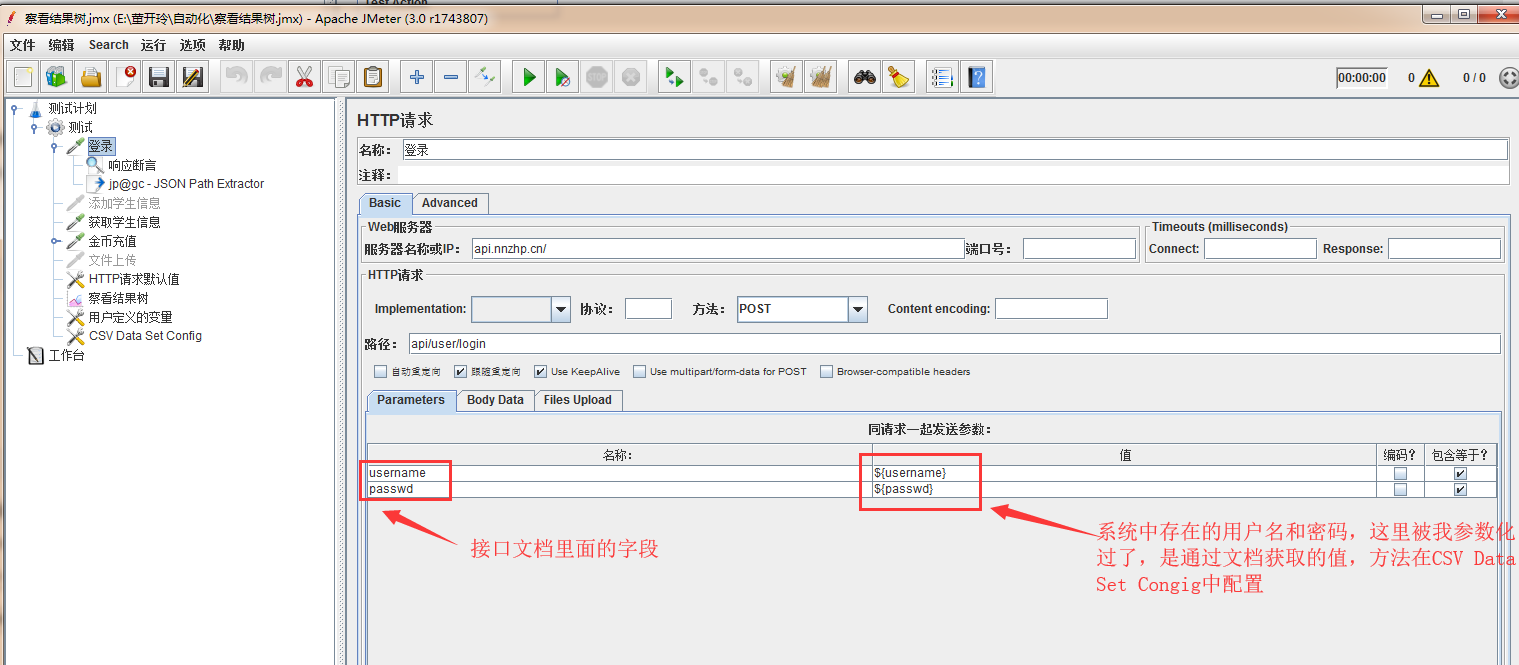Viewport: 1519px width, 665px height.
Task: Start remote engines icon
Action: coord(675,77)
